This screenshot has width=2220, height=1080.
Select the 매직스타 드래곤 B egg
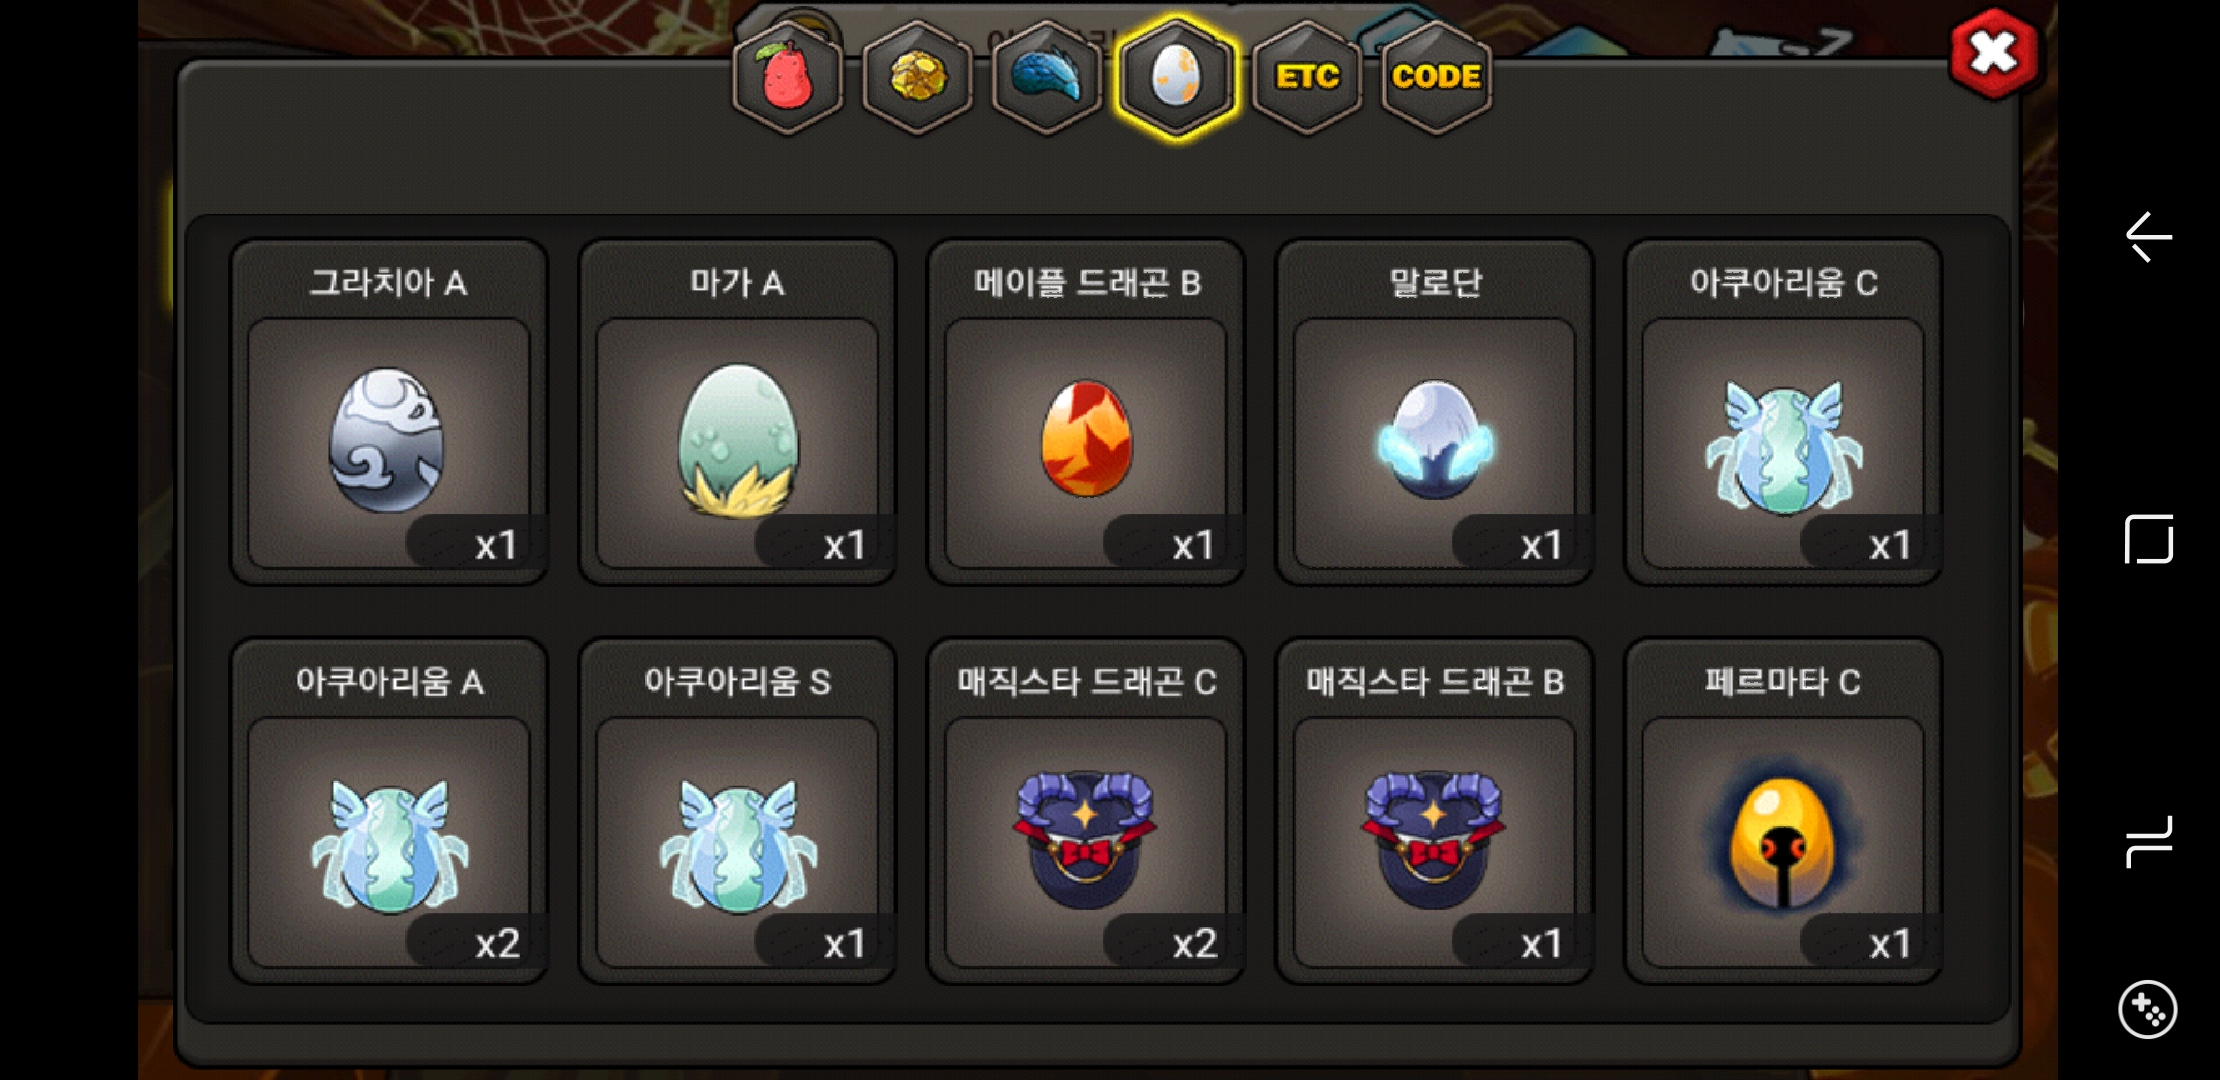(1435, 811)
